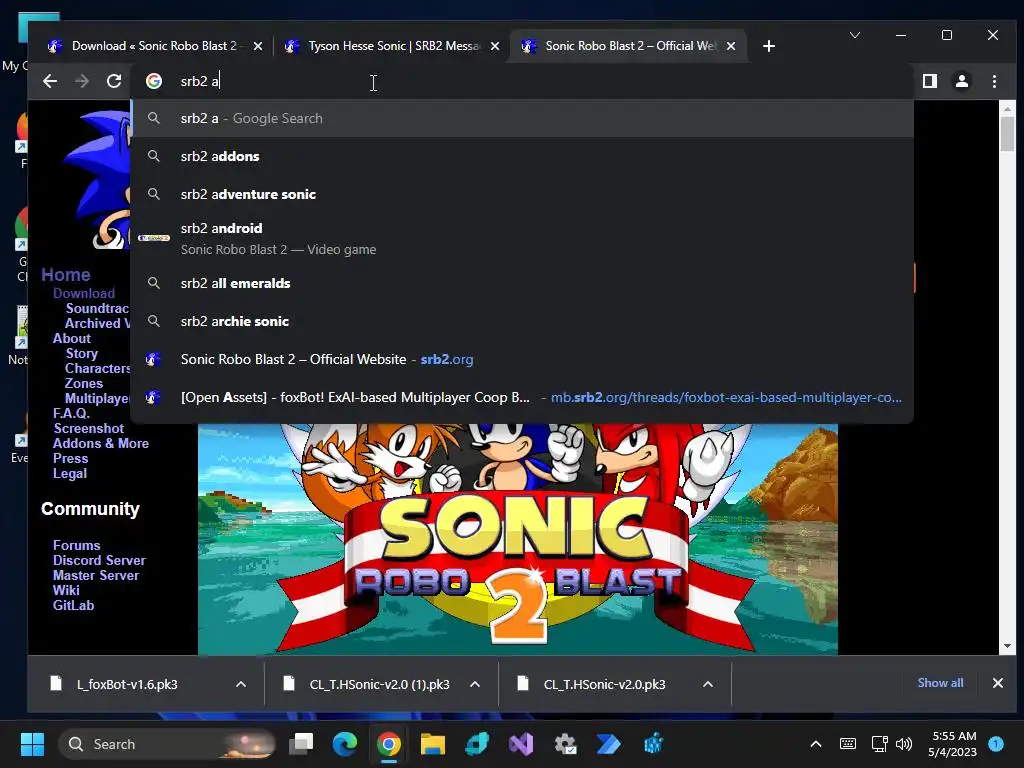The height and width of the screenshot is (768, 1024).
Task: Close the downloads bar
Action: point(998,682)
